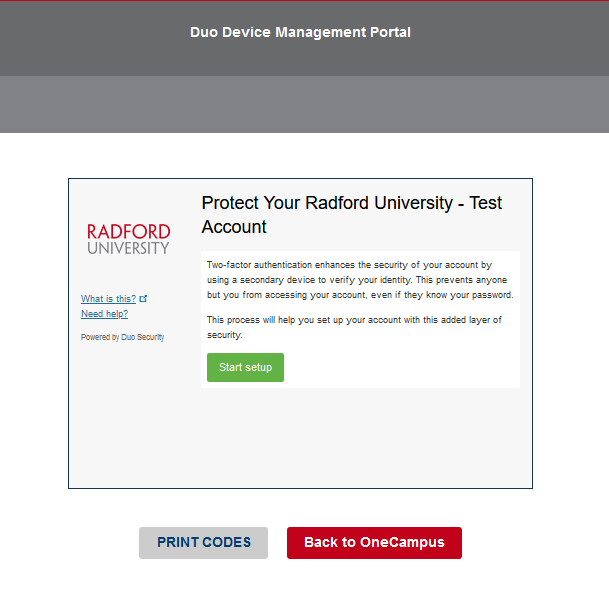Click the green Start setup button
Image resolution: width=609 pixels, height=592 pixels.
pos(245,367)
